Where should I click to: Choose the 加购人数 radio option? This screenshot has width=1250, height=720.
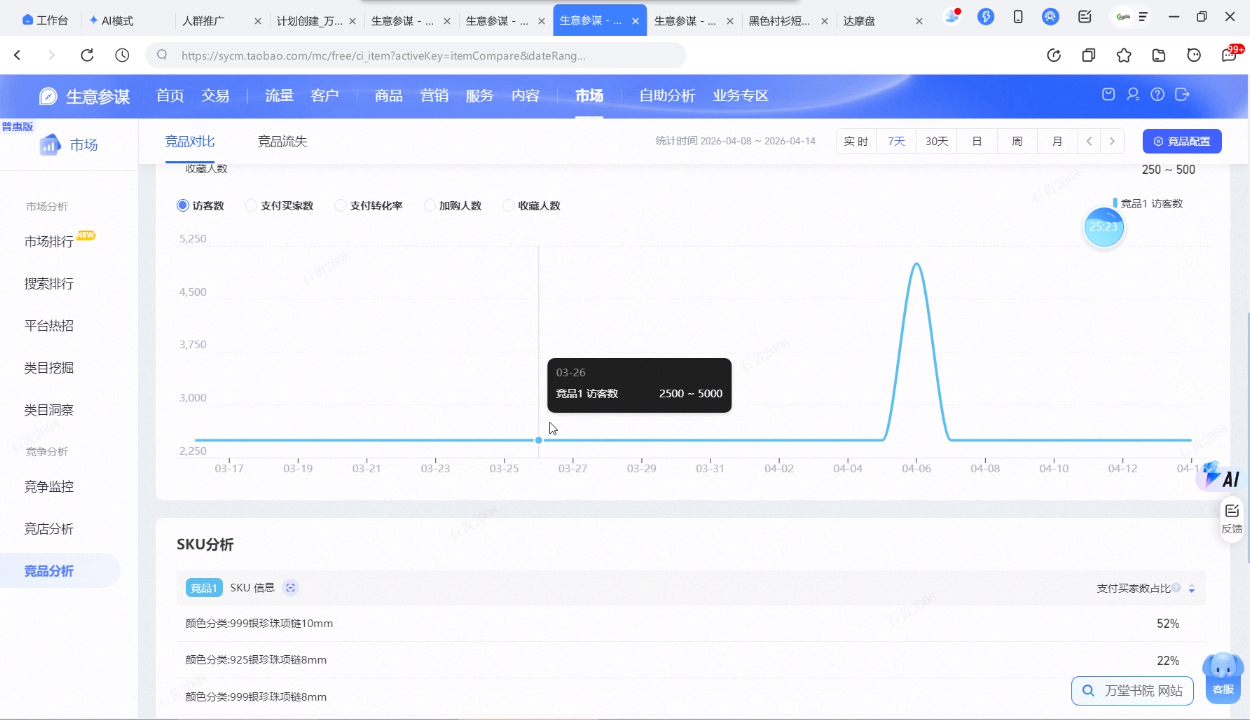(x=430, y=206)
